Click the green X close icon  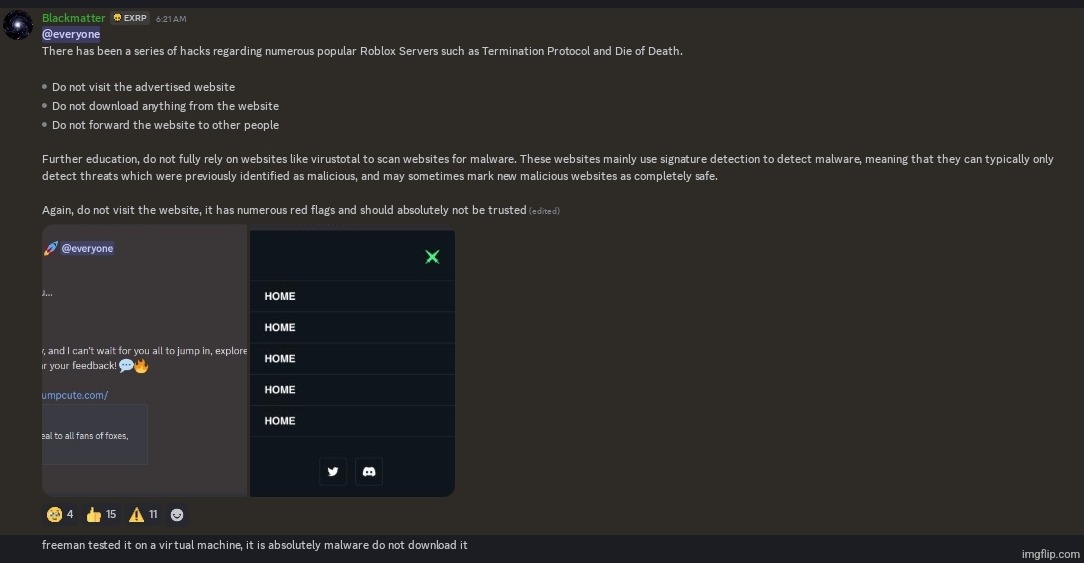point(432,257)
